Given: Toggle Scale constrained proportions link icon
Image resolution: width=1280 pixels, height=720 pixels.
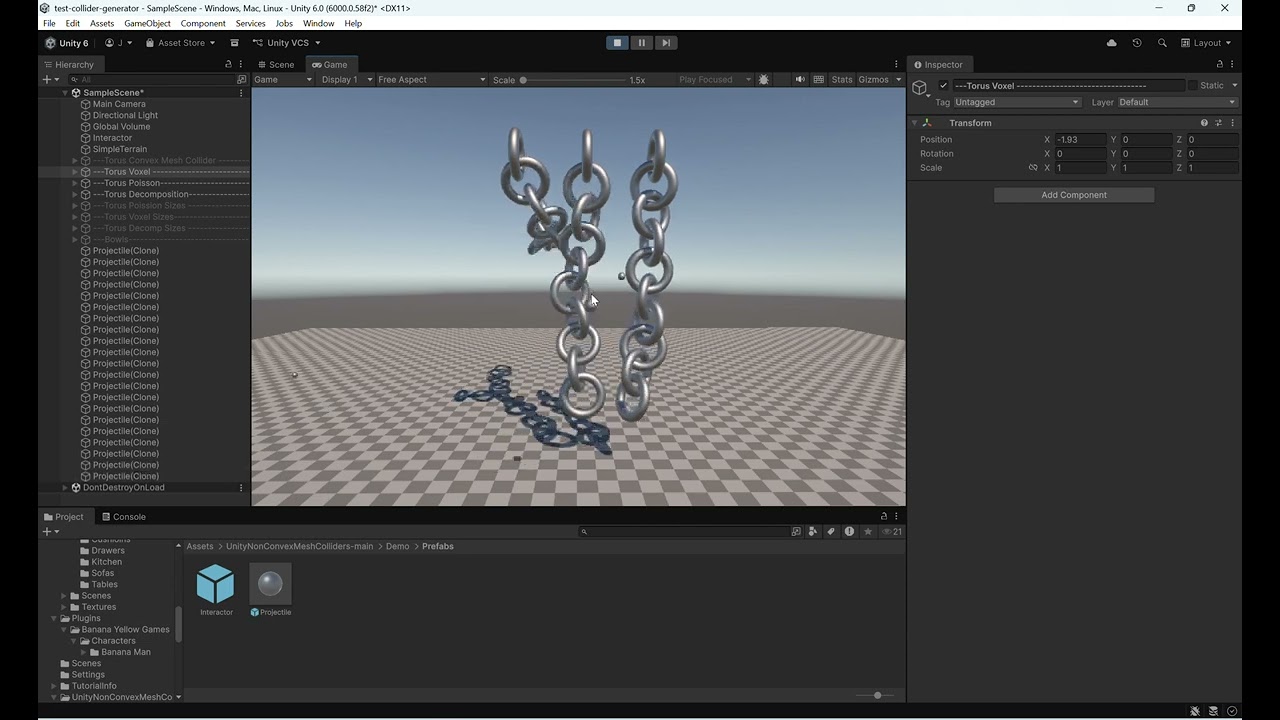Looking at the screenshot, I should pos(1033,168).
